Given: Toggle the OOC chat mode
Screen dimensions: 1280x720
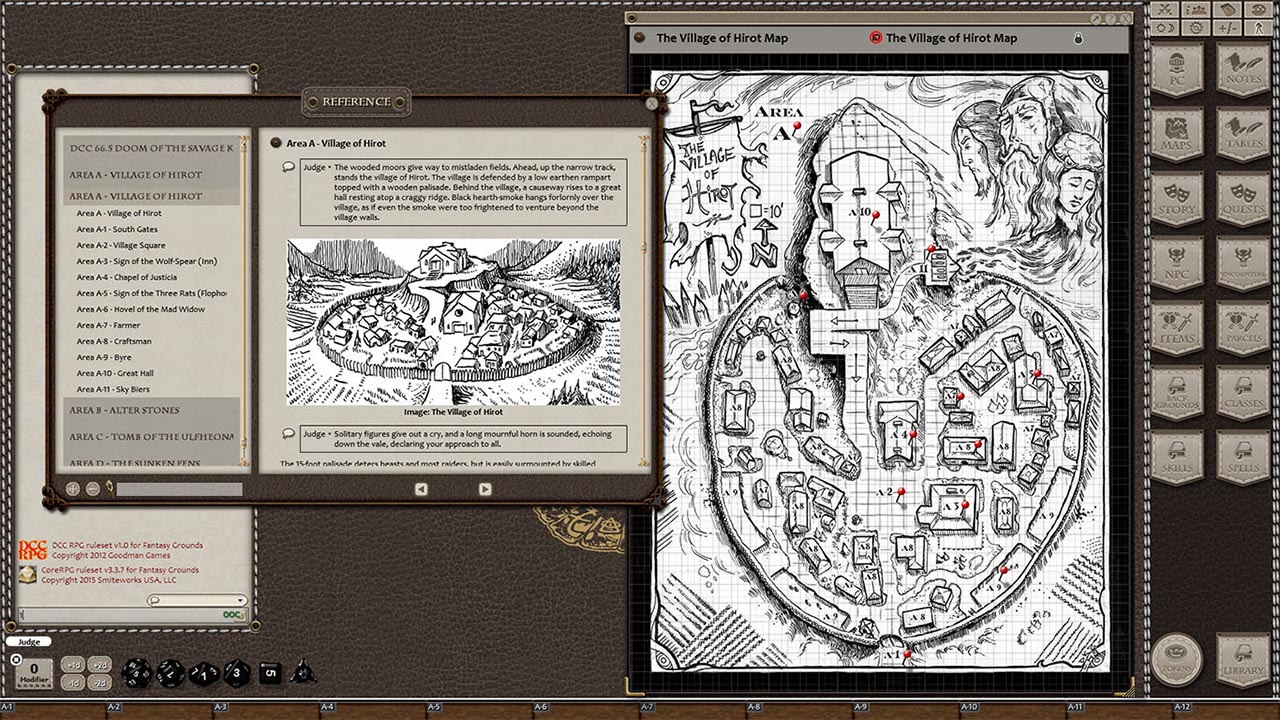Looking at the screenshot, I should (x=230, y=614).
